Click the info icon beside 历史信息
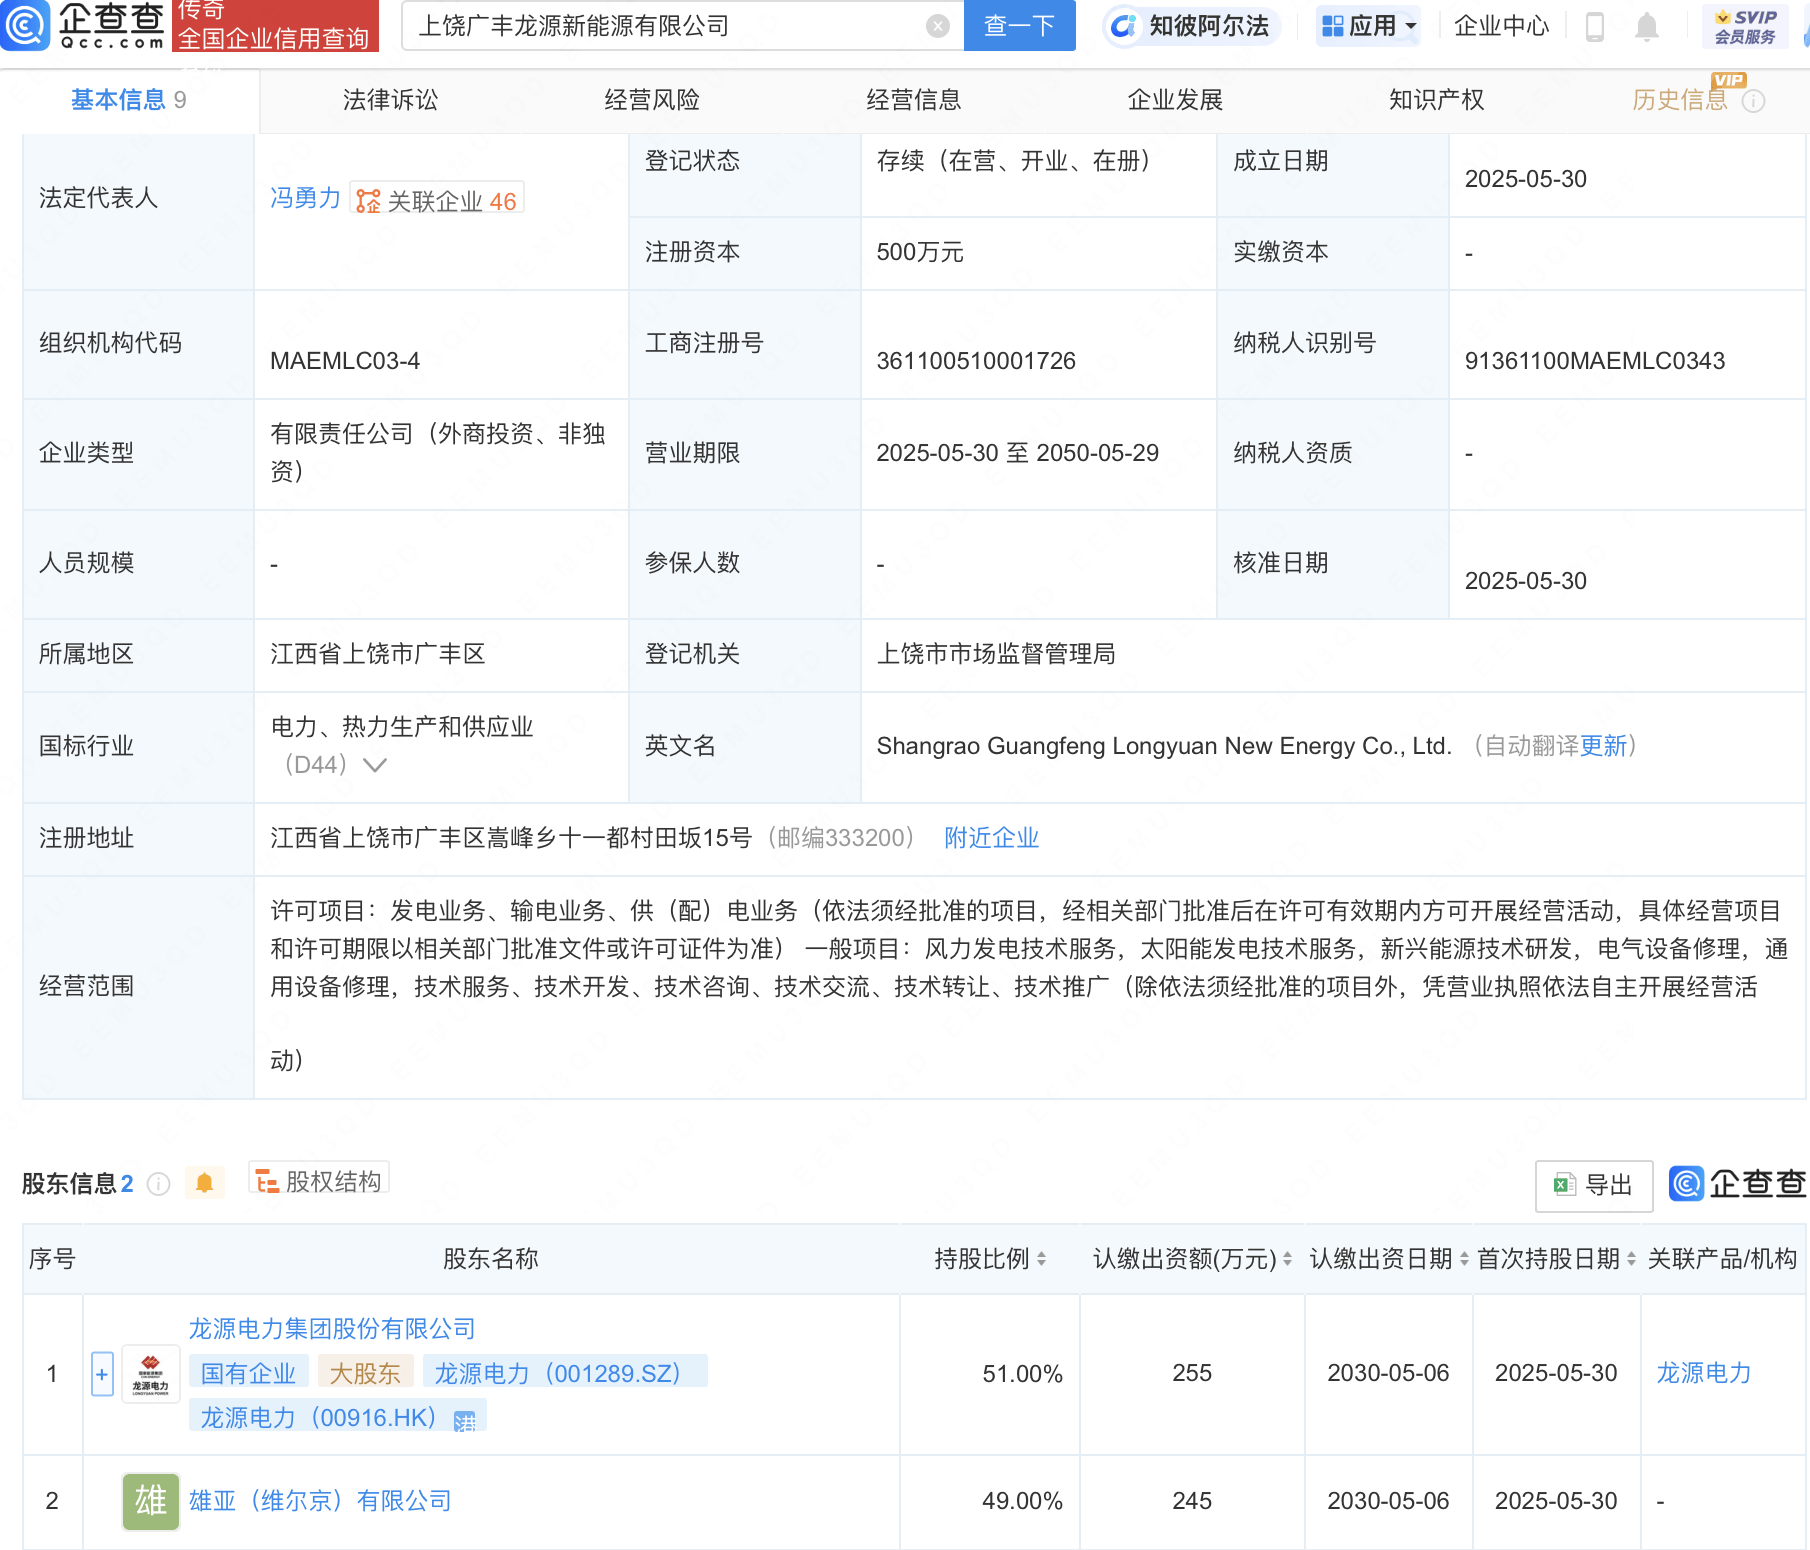 1753,101
